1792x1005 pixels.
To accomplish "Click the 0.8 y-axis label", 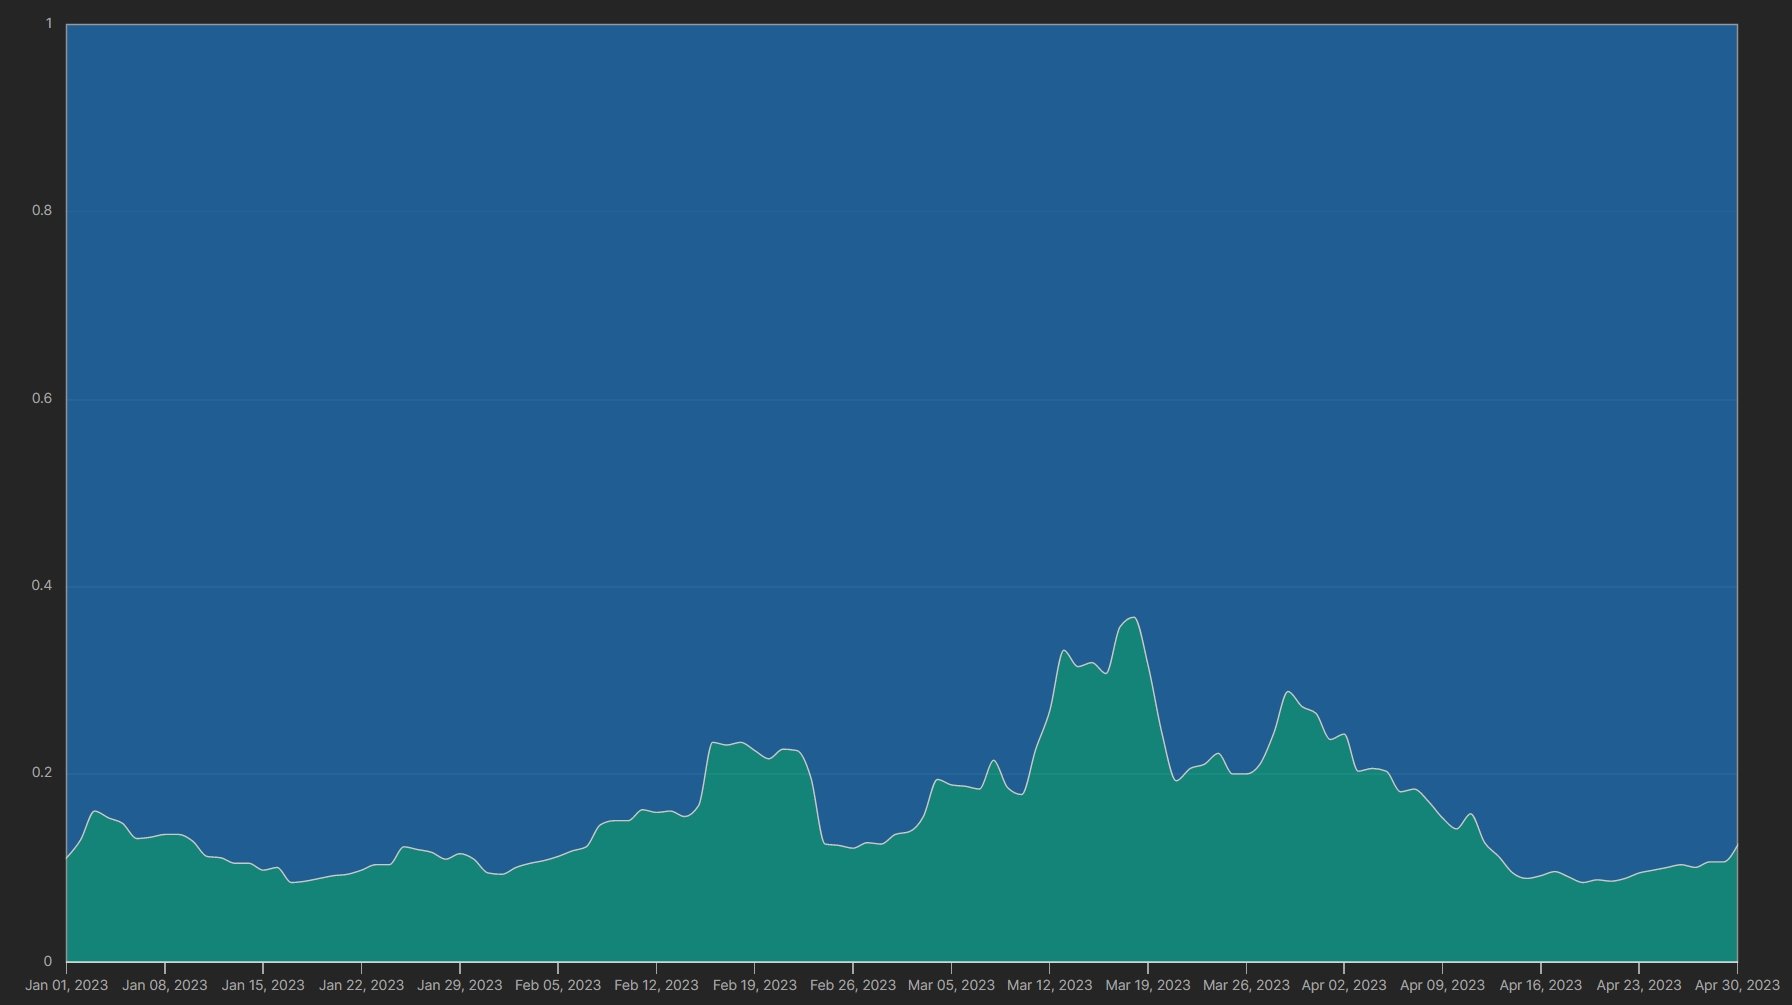I will coord(41,211).
